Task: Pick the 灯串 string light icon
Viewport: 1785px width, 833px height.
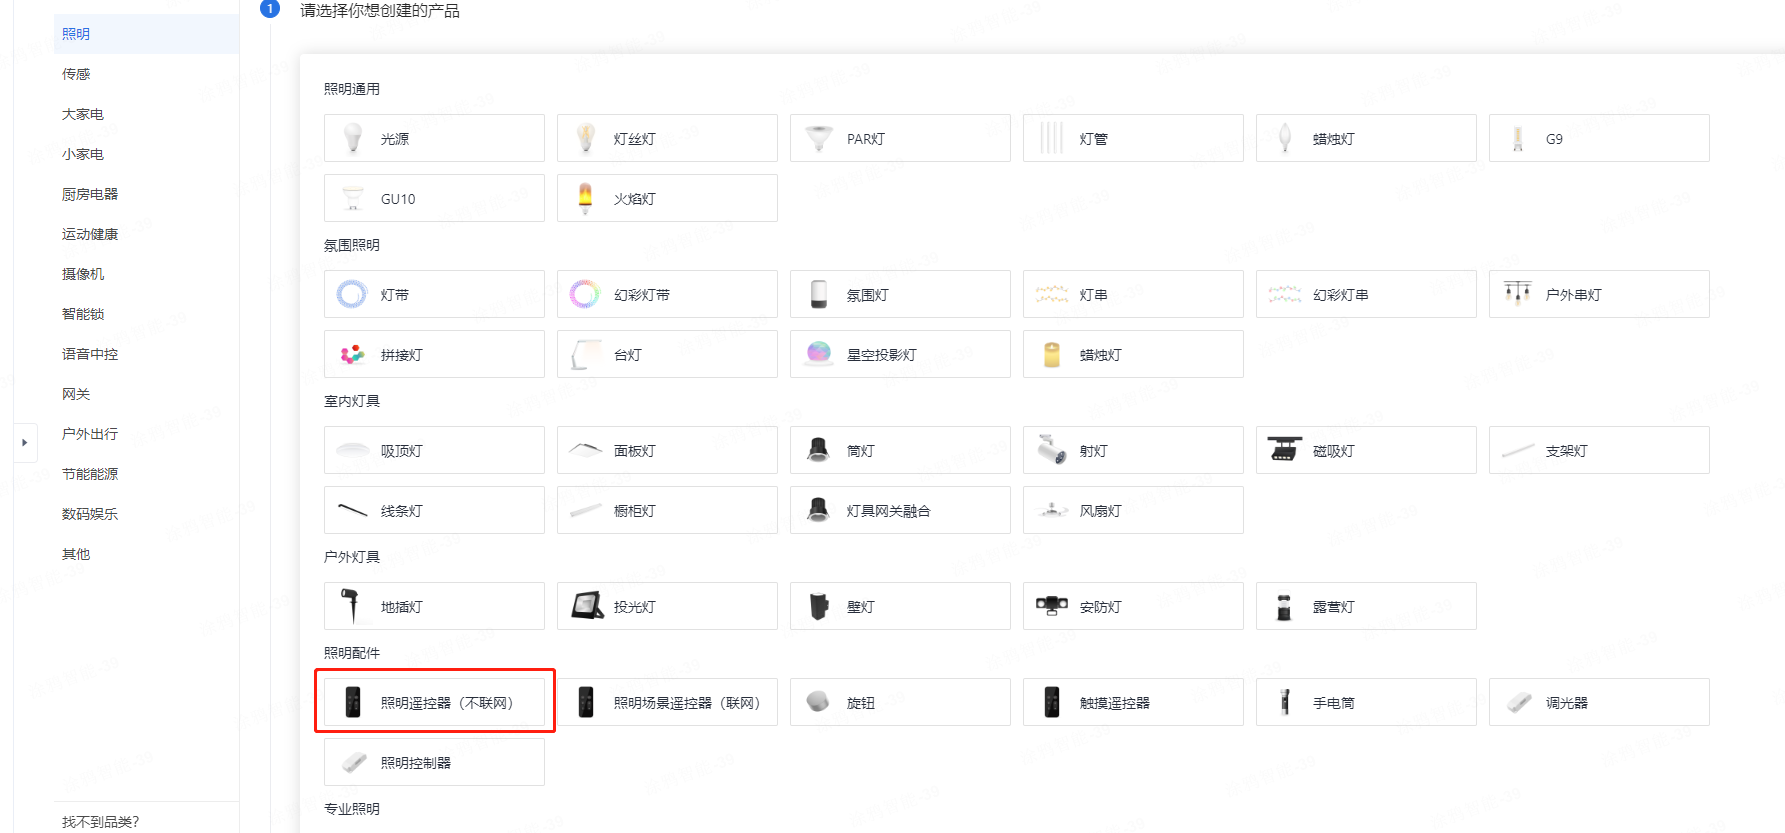Action: coord(1052,294)
